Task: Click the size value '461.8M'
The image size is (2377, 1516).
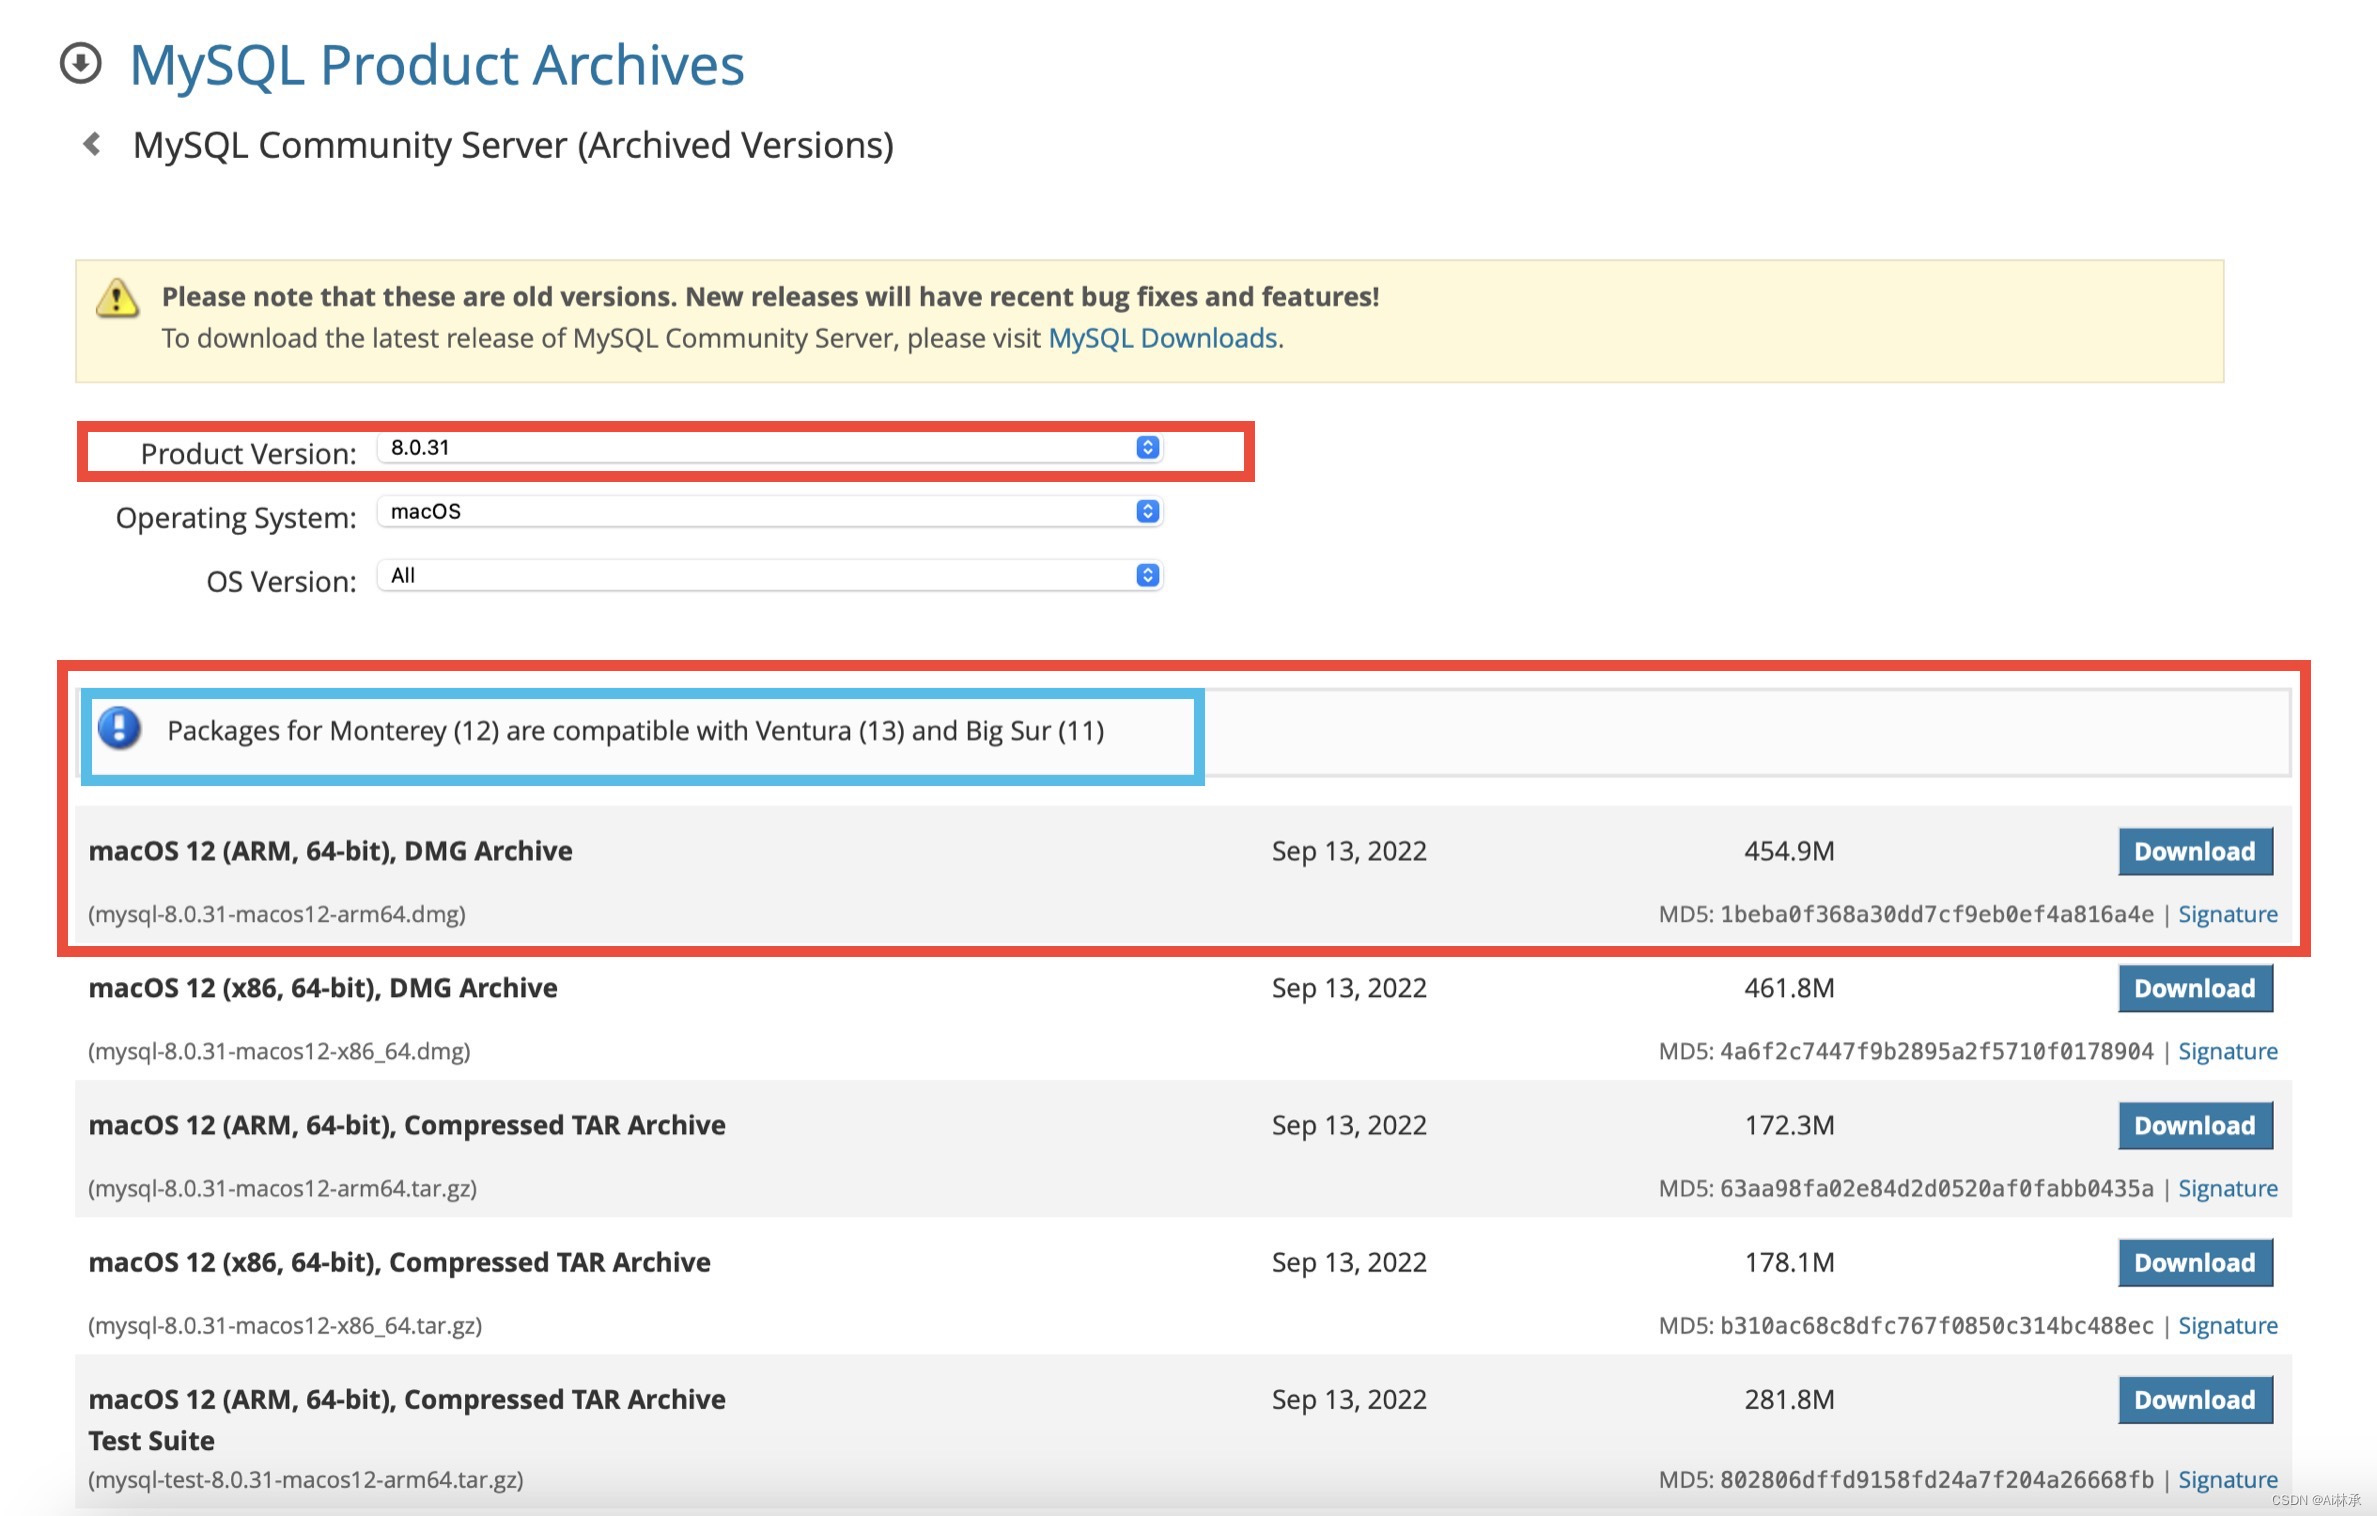Action: [x=1789, y=988]
